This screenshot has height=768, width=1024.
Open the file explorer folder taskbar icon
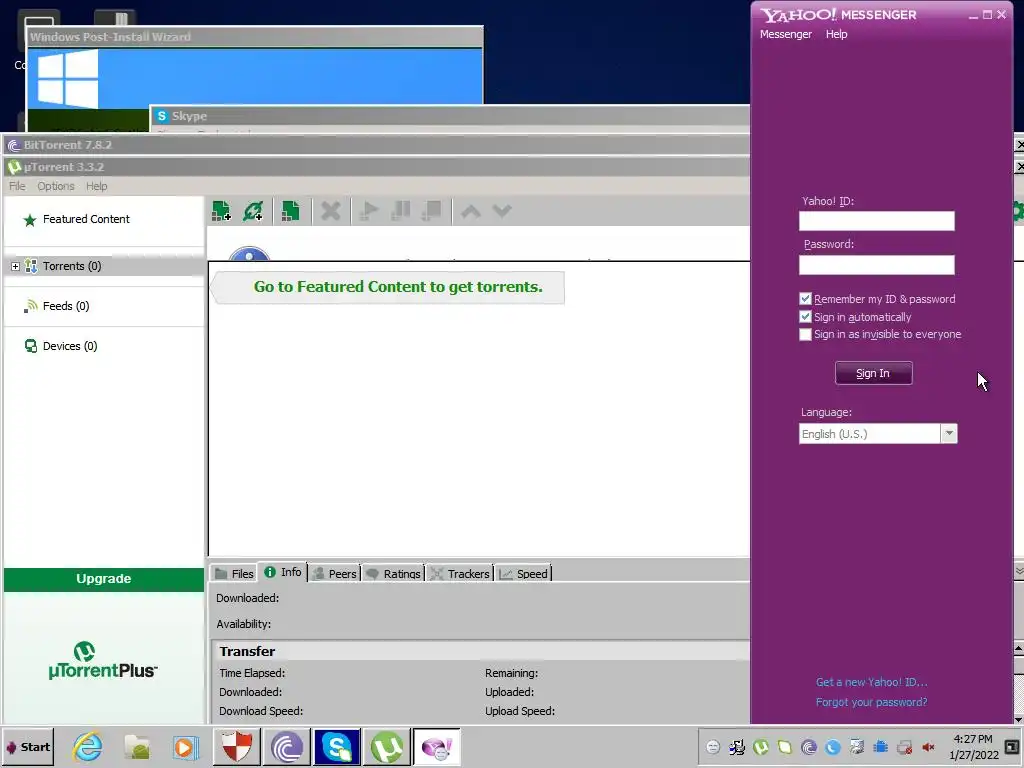pyautogui.click(x=137, y=747)
